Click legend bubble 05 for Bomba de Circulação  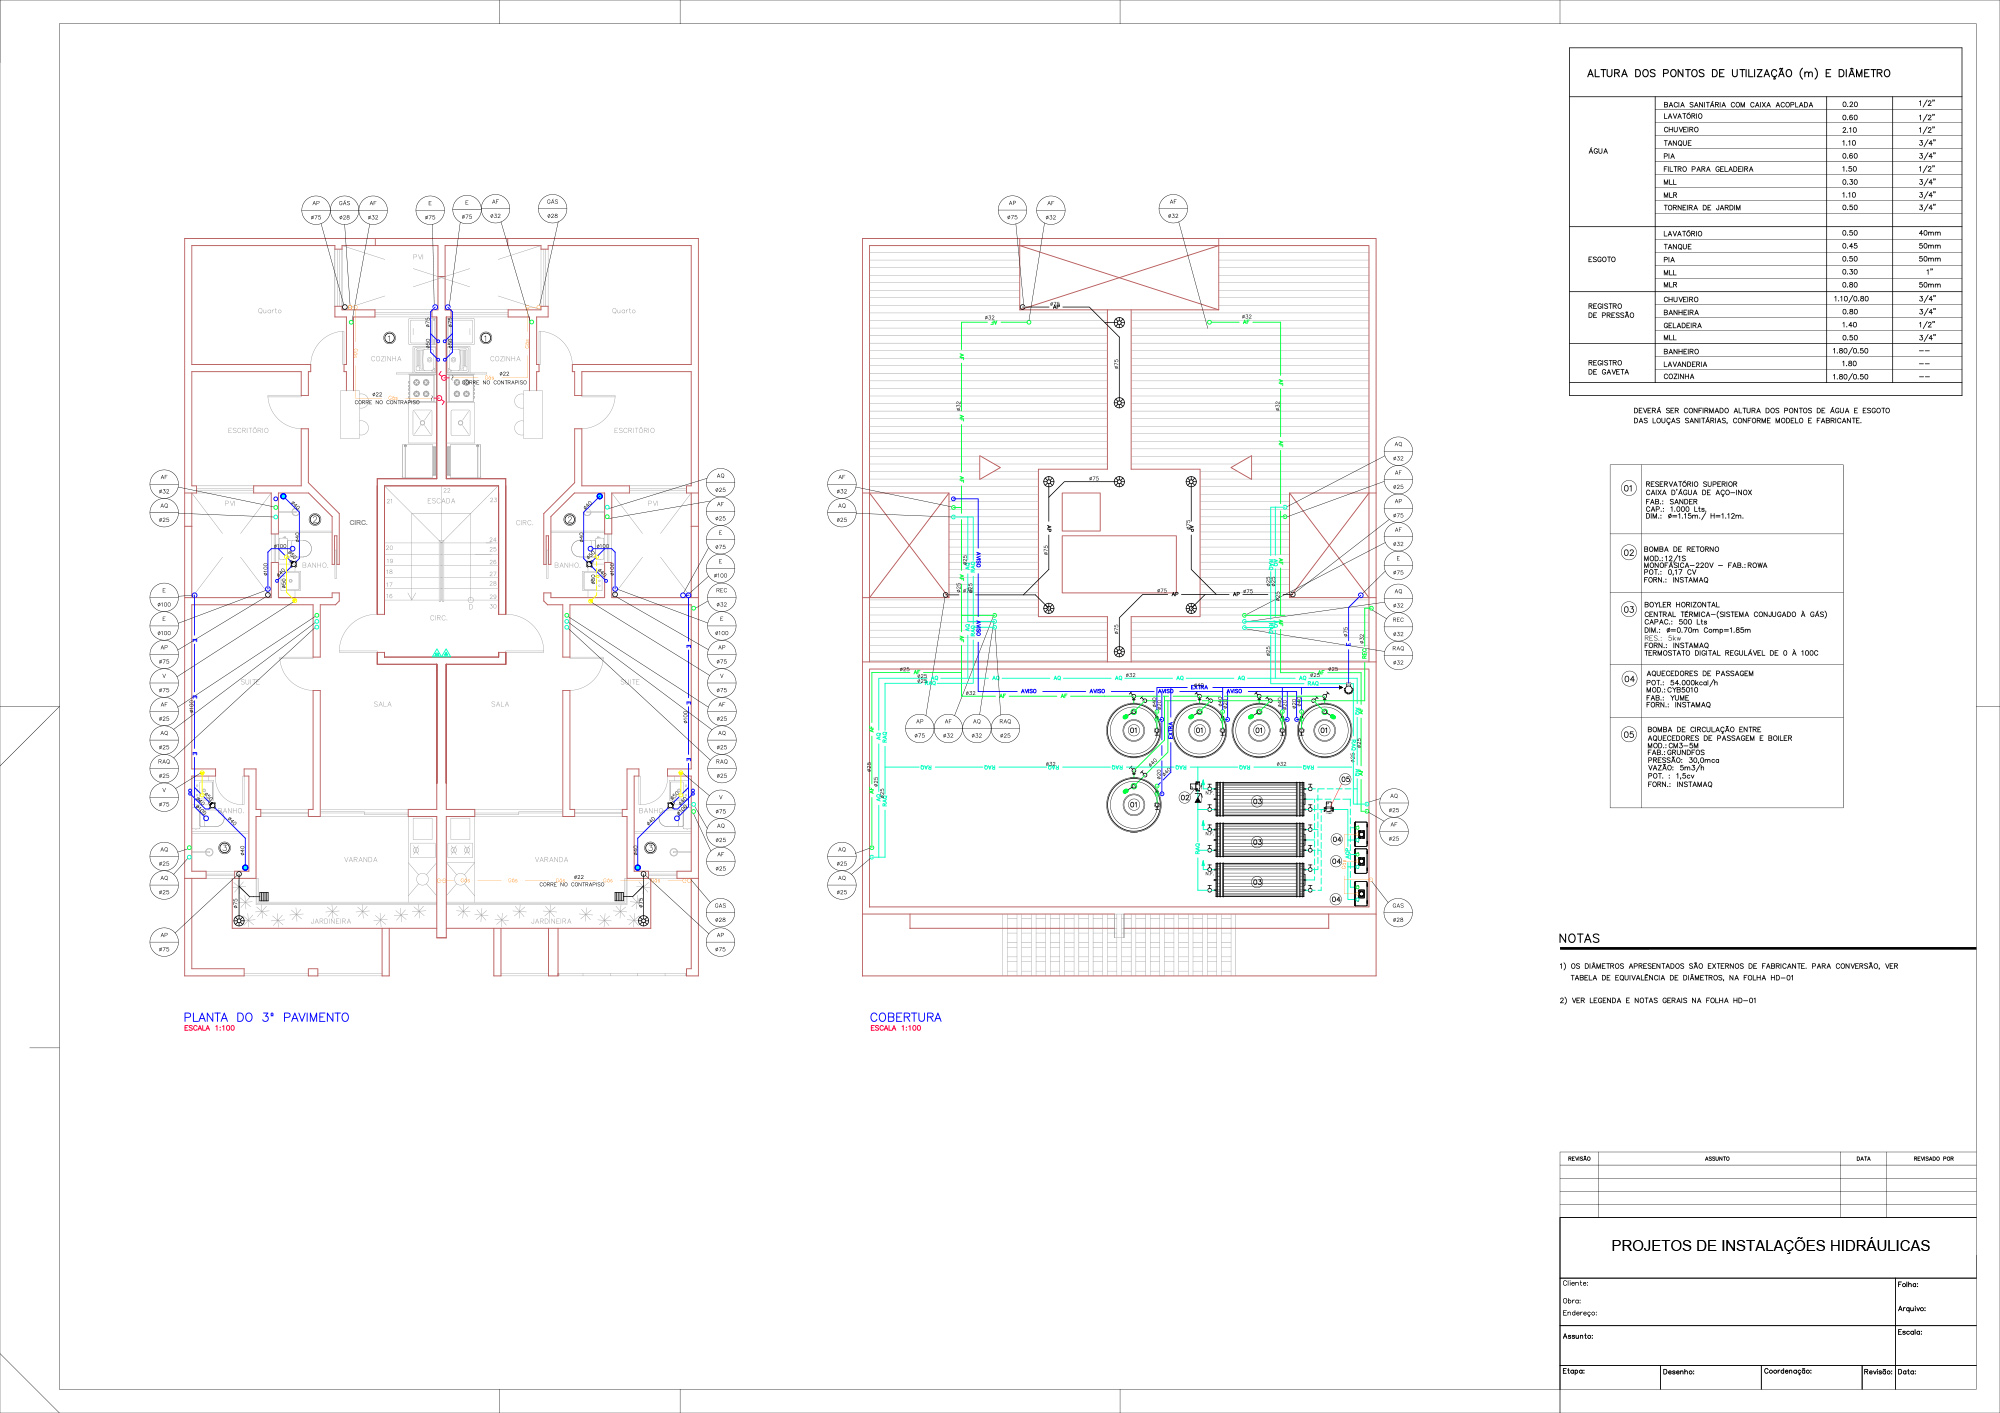click(x=1629, y=734)
